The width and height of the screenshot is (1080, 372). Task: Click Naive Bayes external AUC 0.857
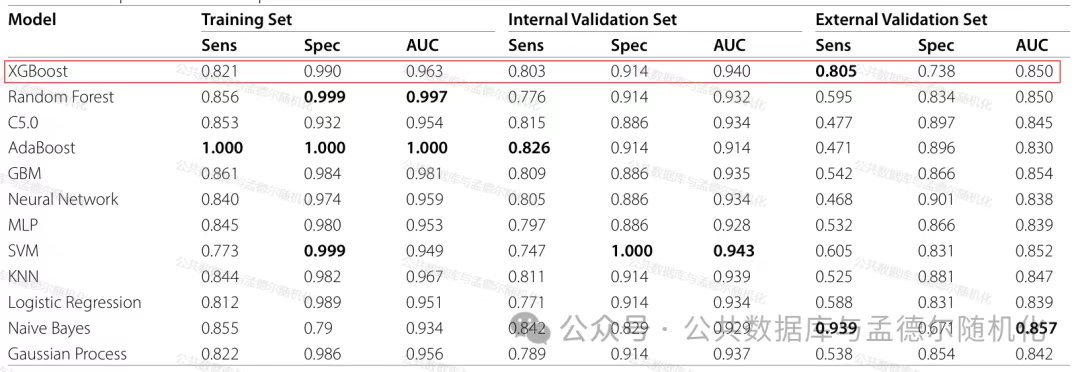coord(1036,329)
